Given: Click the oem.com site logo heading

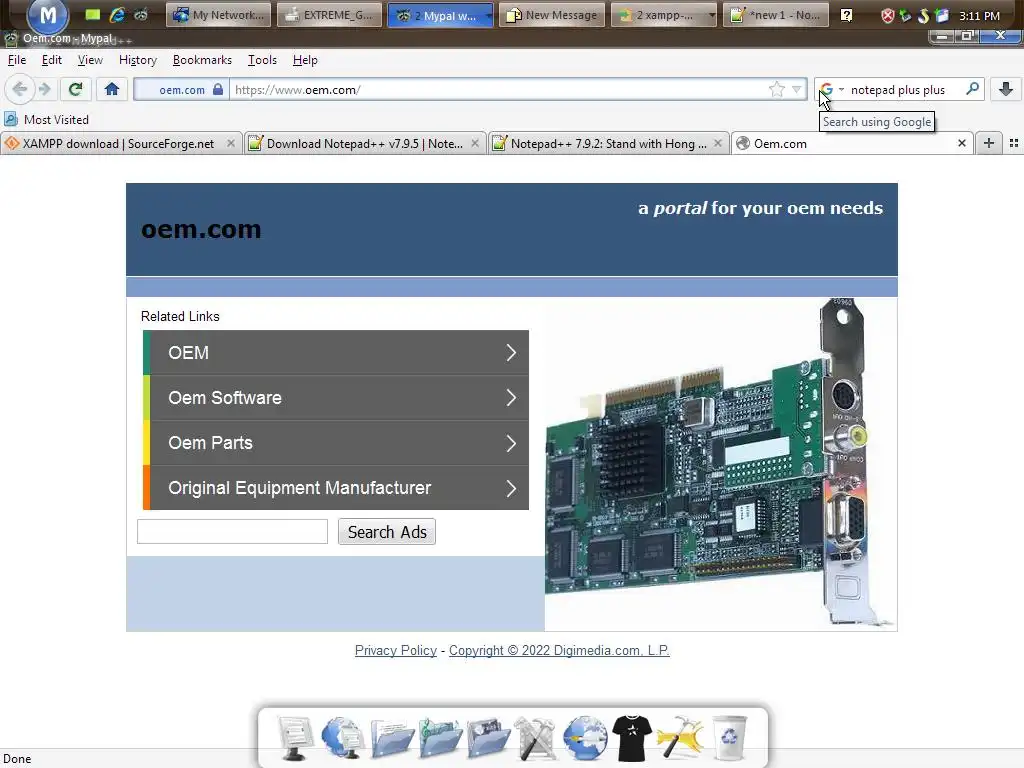Looking at the screenshot, I should pos(201,229).
